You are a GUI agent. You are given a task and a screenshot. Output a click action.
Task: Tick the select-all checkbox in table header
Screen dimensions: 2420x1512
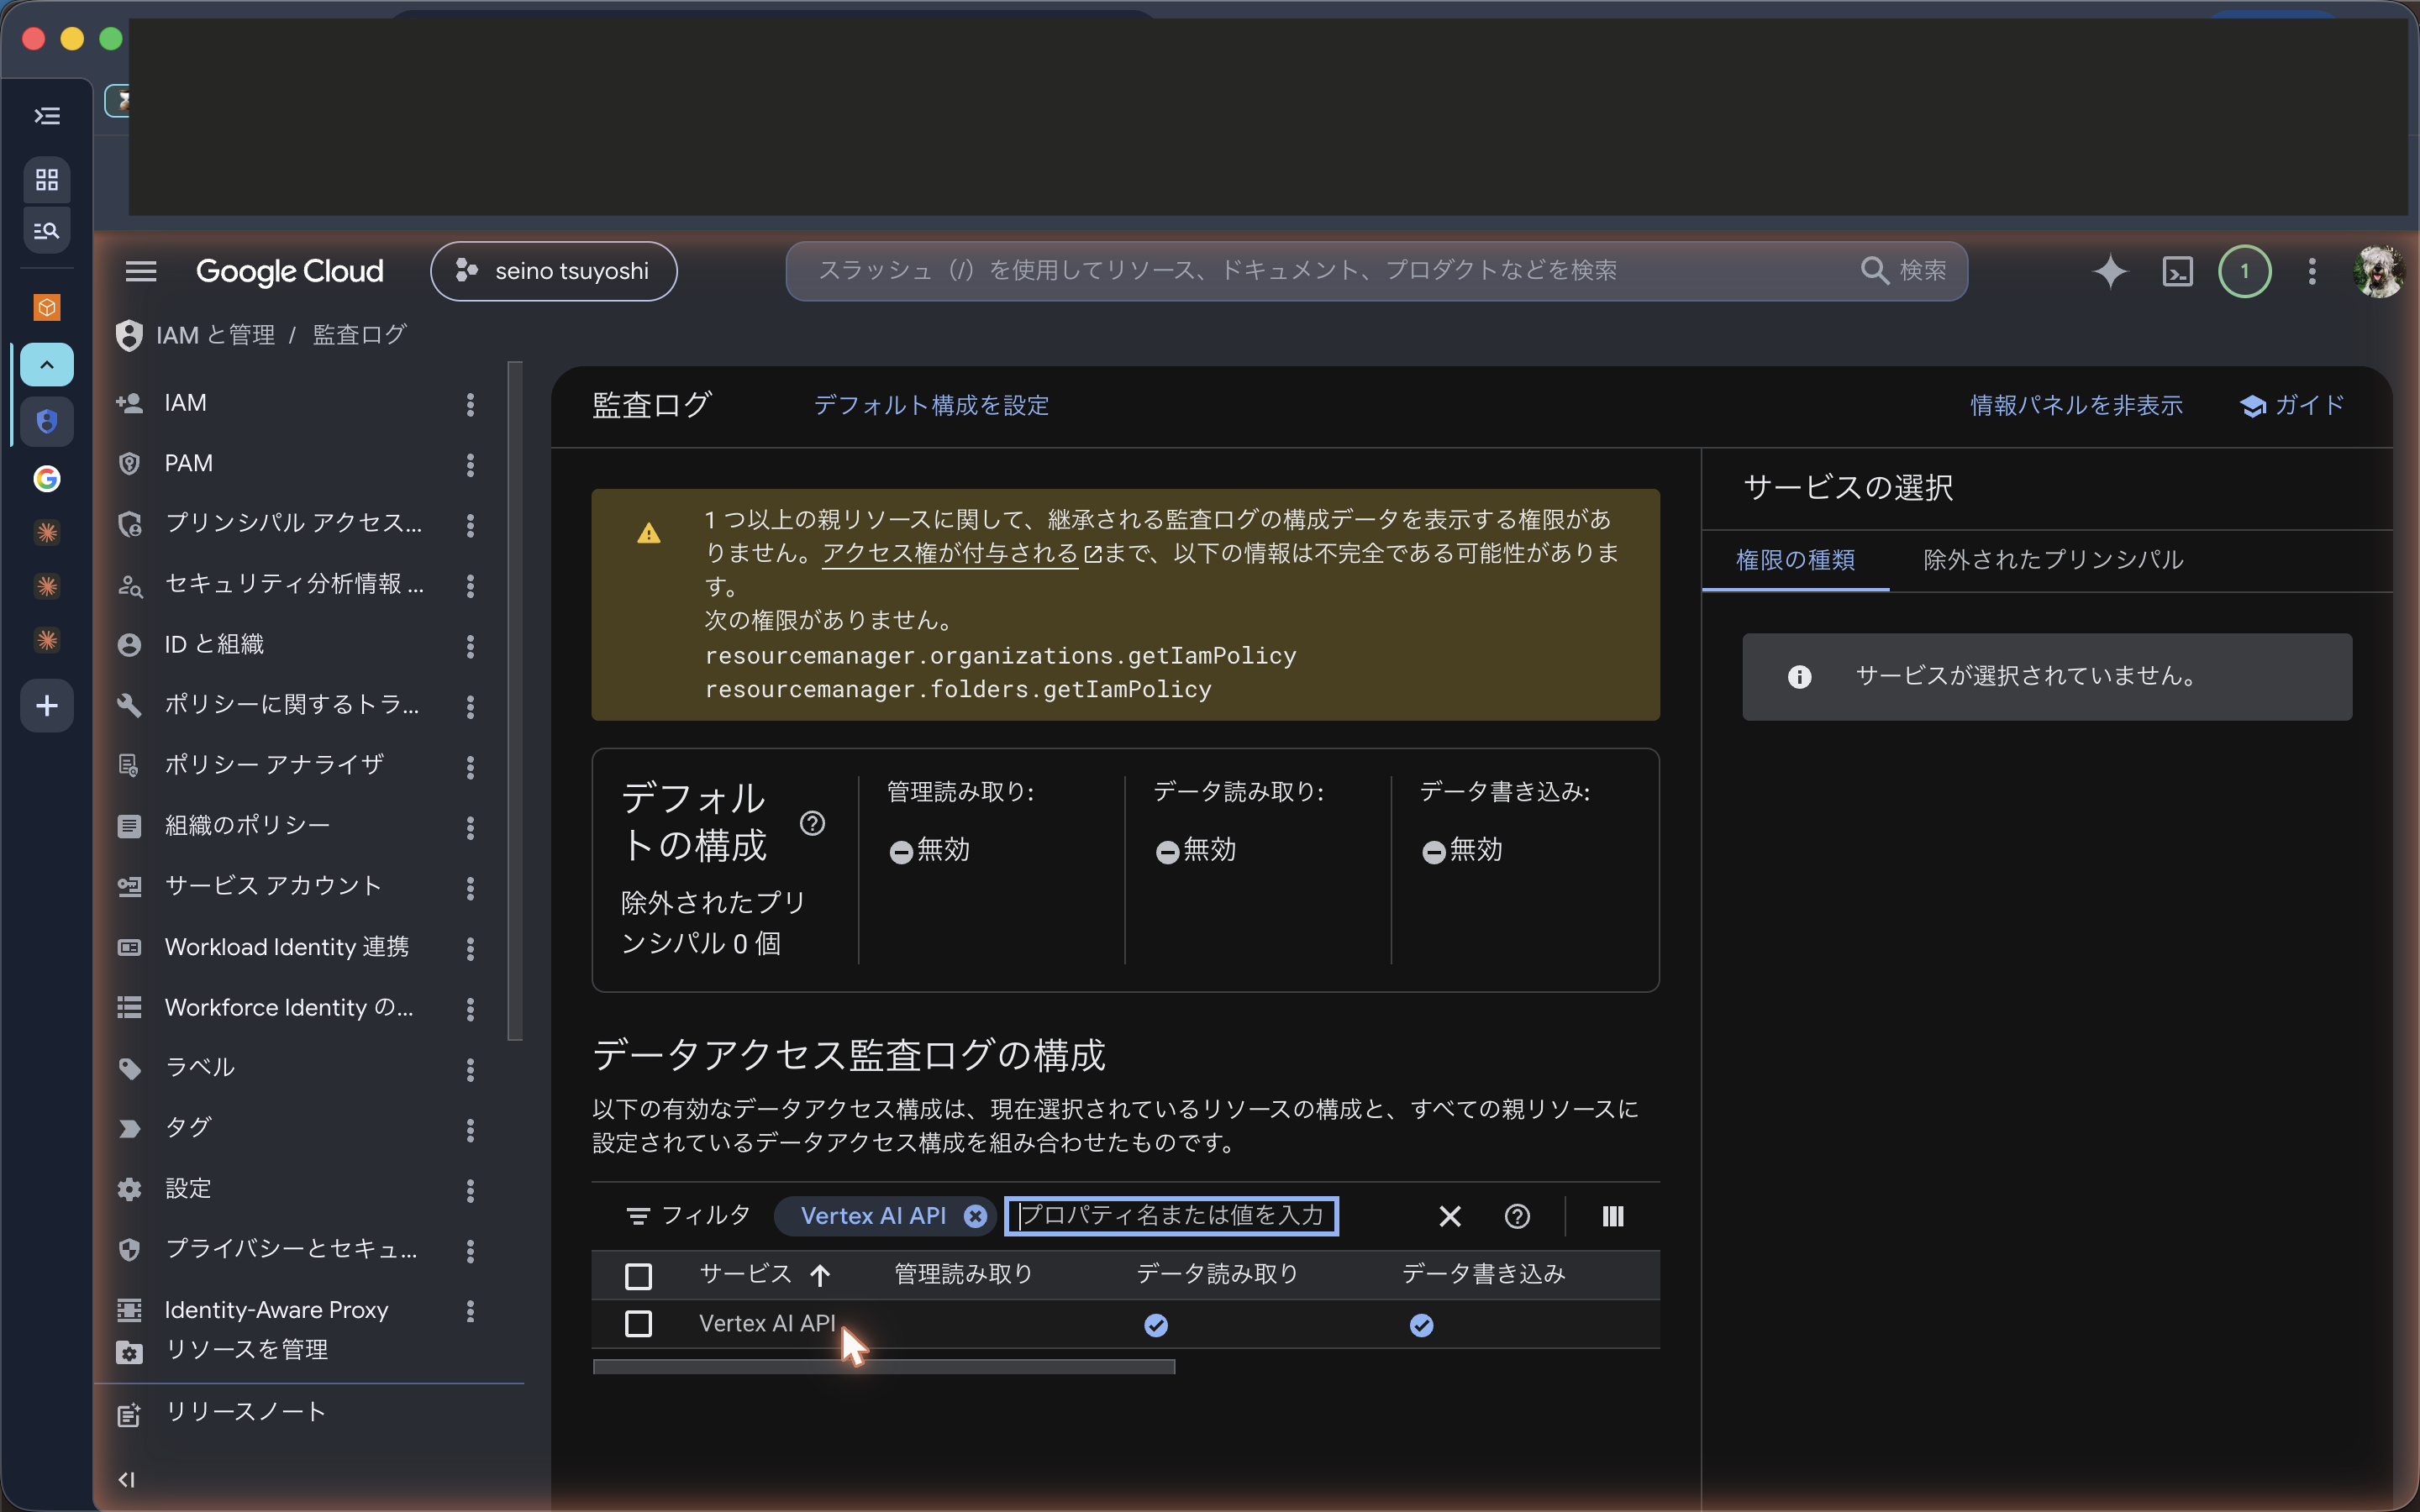(x=638, y=1276)
